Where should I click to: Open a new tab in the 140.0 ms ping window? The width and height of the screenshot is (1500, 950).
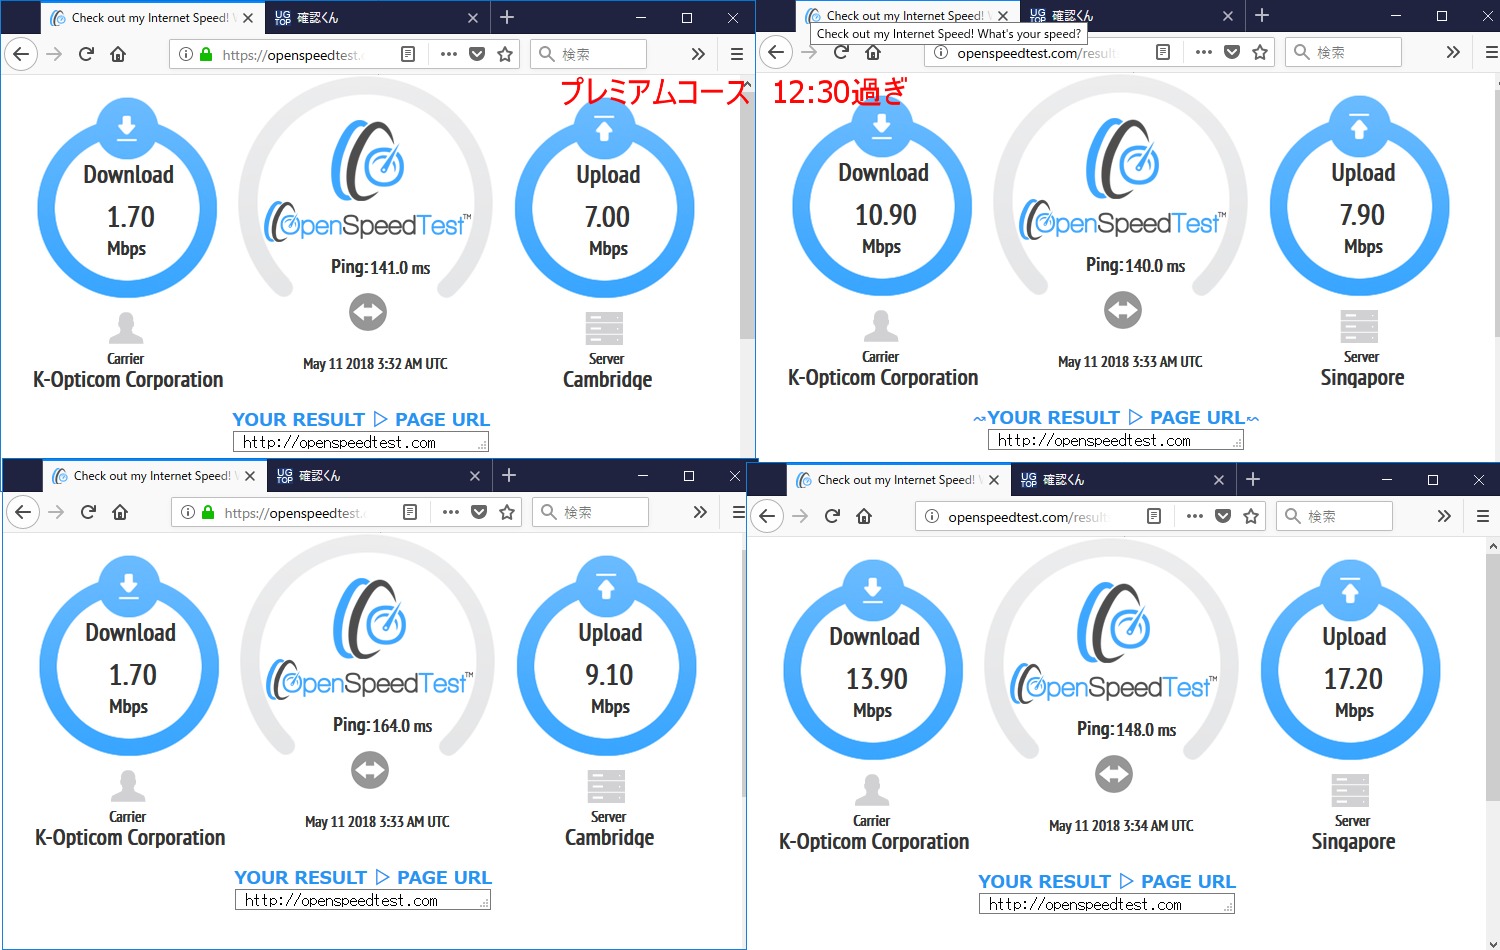1262,15
